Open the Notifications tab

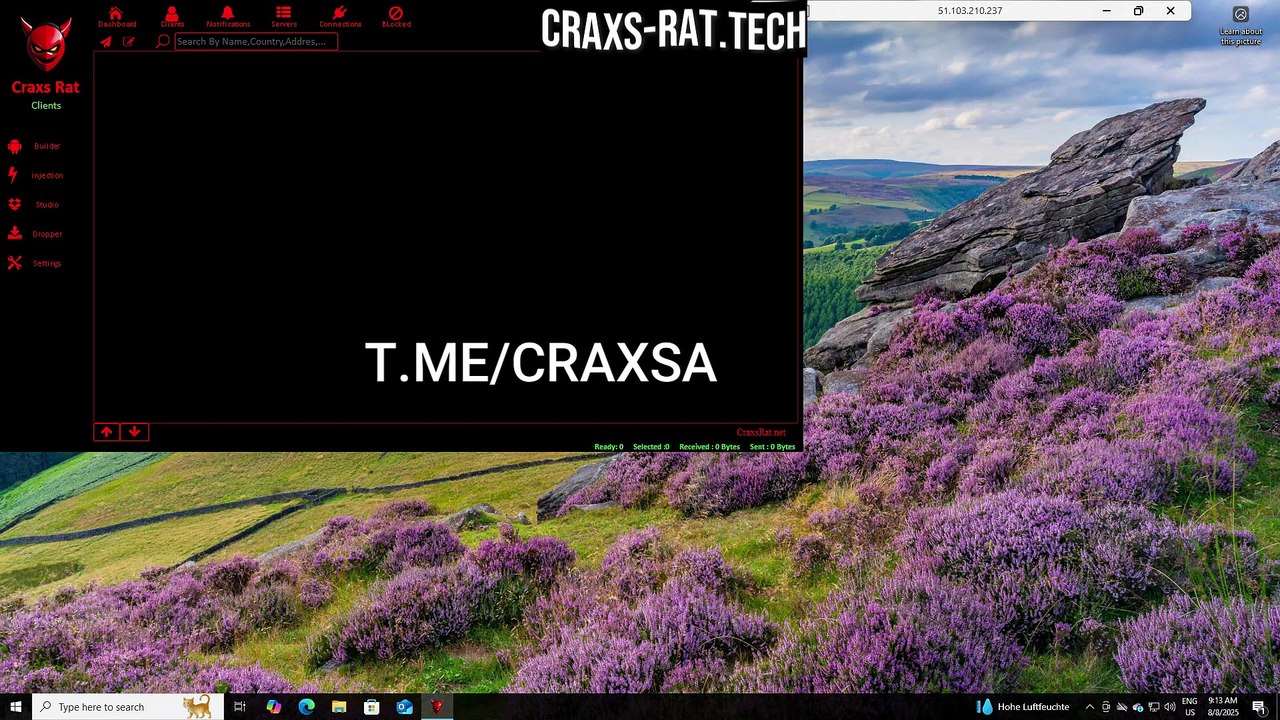coord(228,17)
